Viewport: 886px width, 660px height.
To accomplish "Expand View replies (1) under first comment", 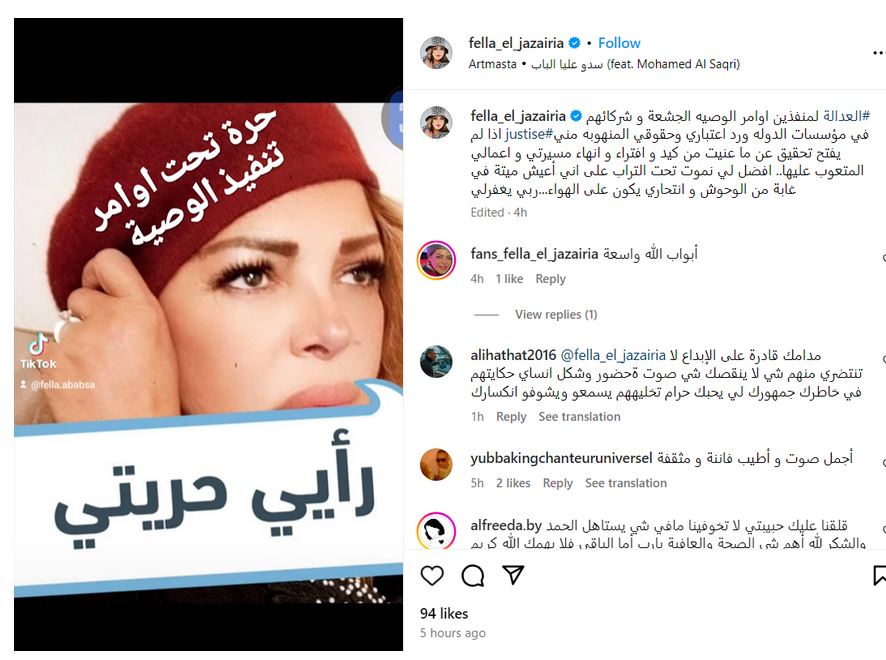I will tap(555, 314).
